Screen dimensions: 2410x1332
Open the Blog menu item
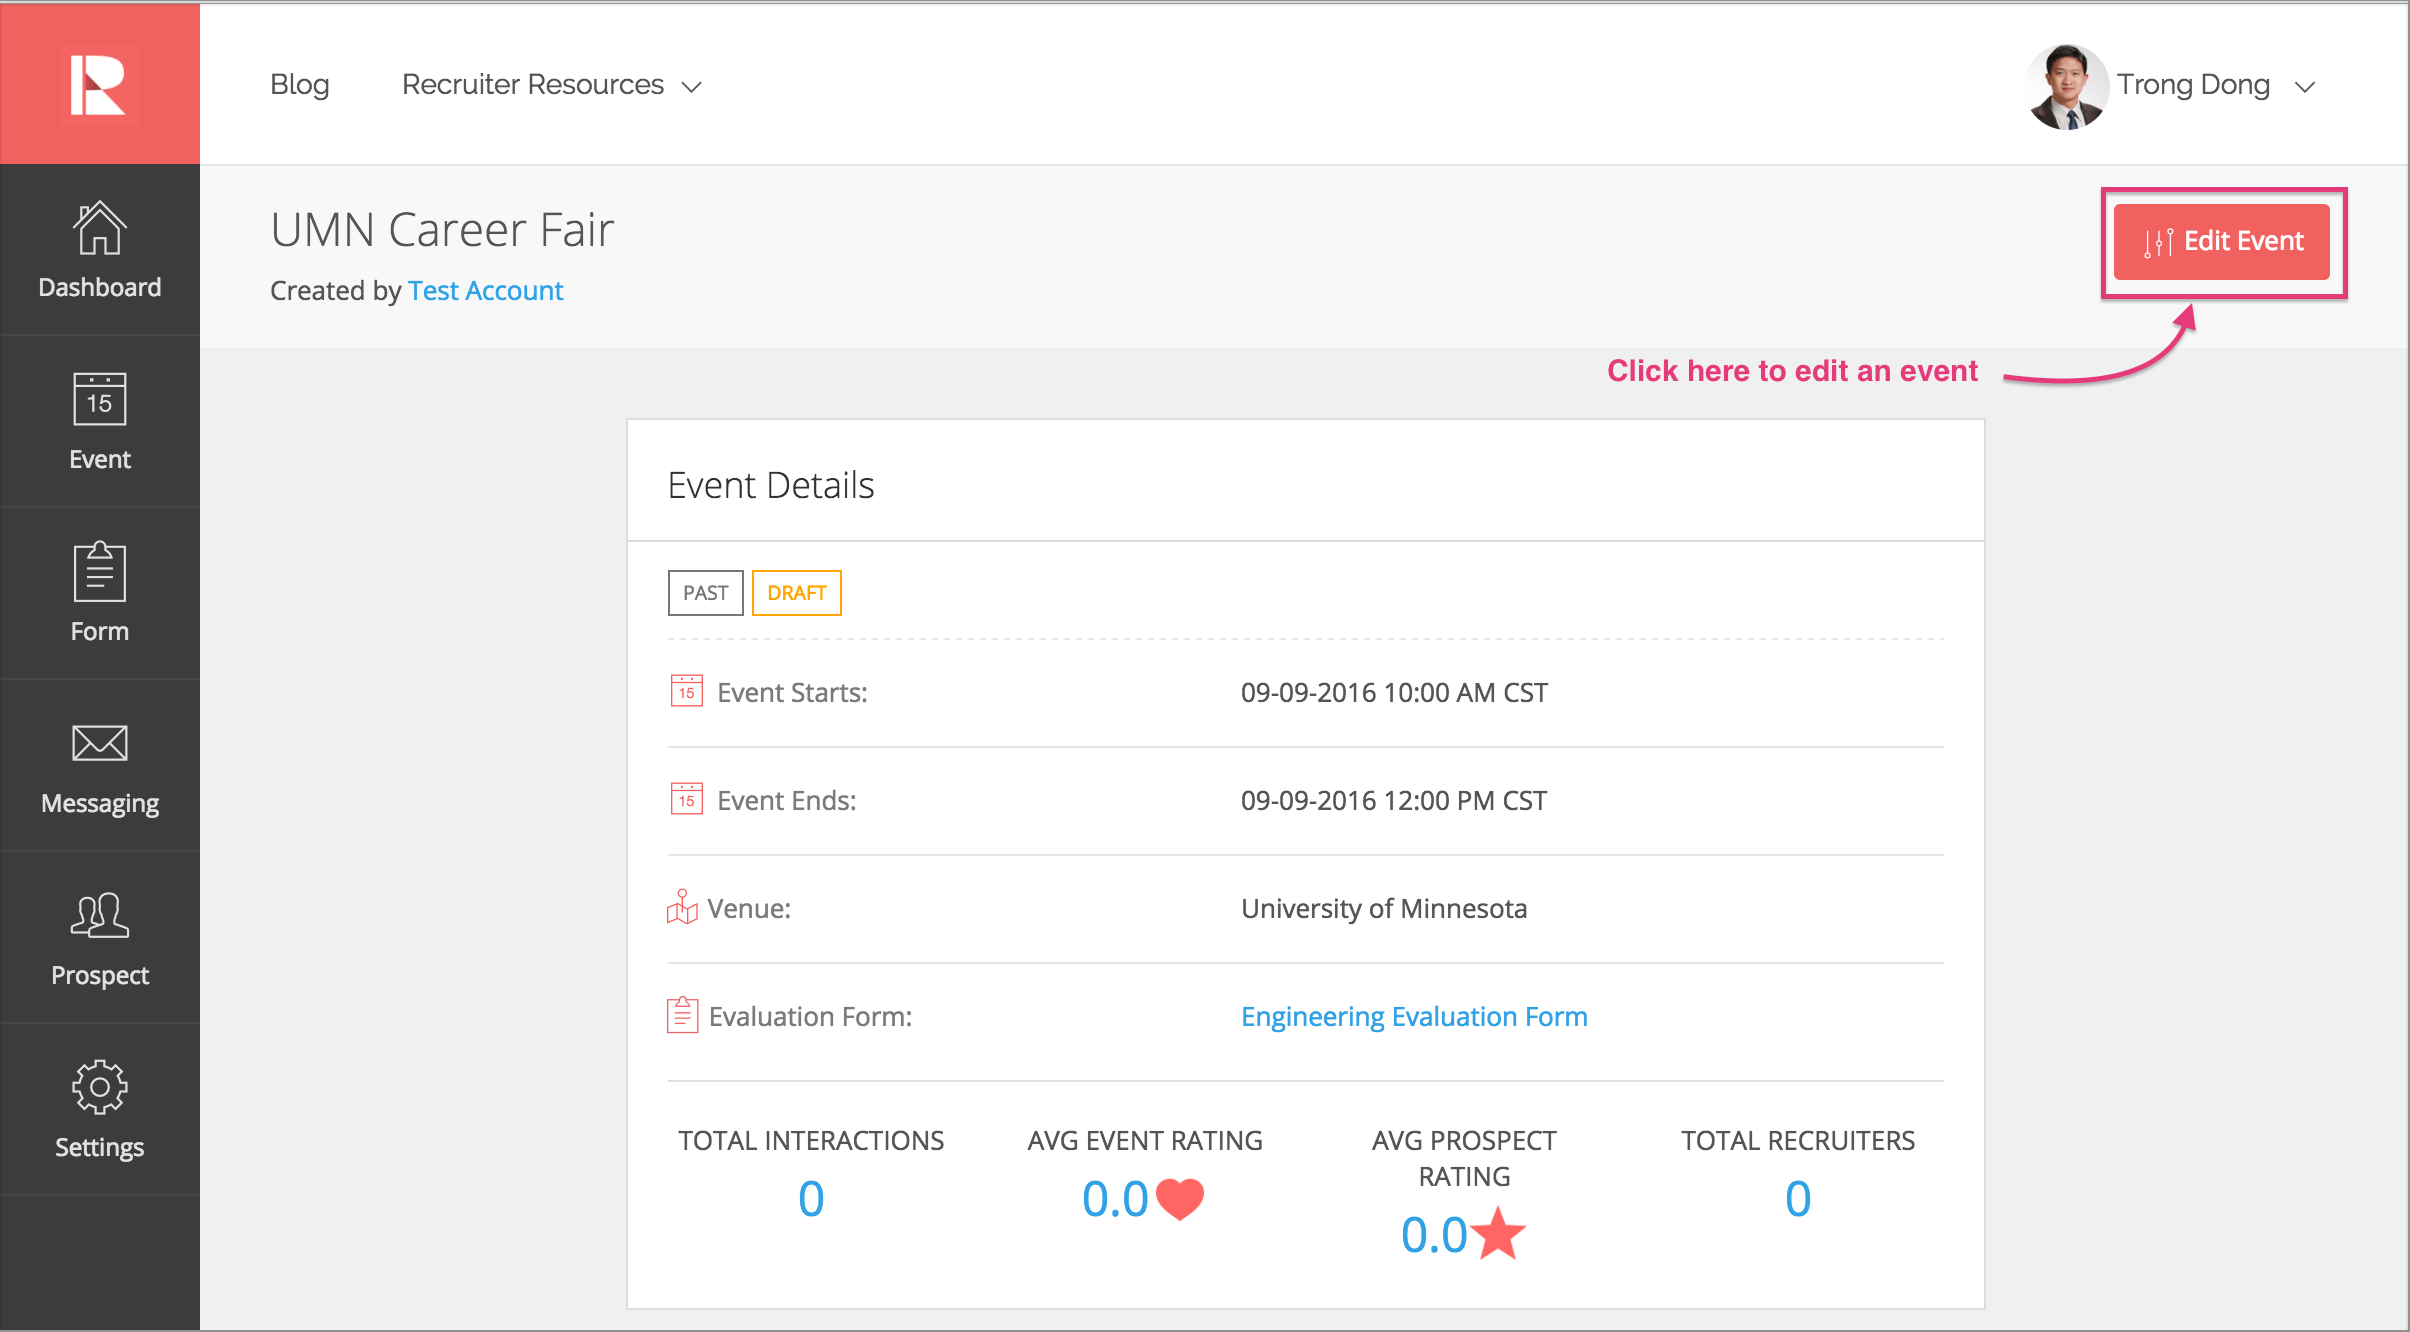[299, 85]
